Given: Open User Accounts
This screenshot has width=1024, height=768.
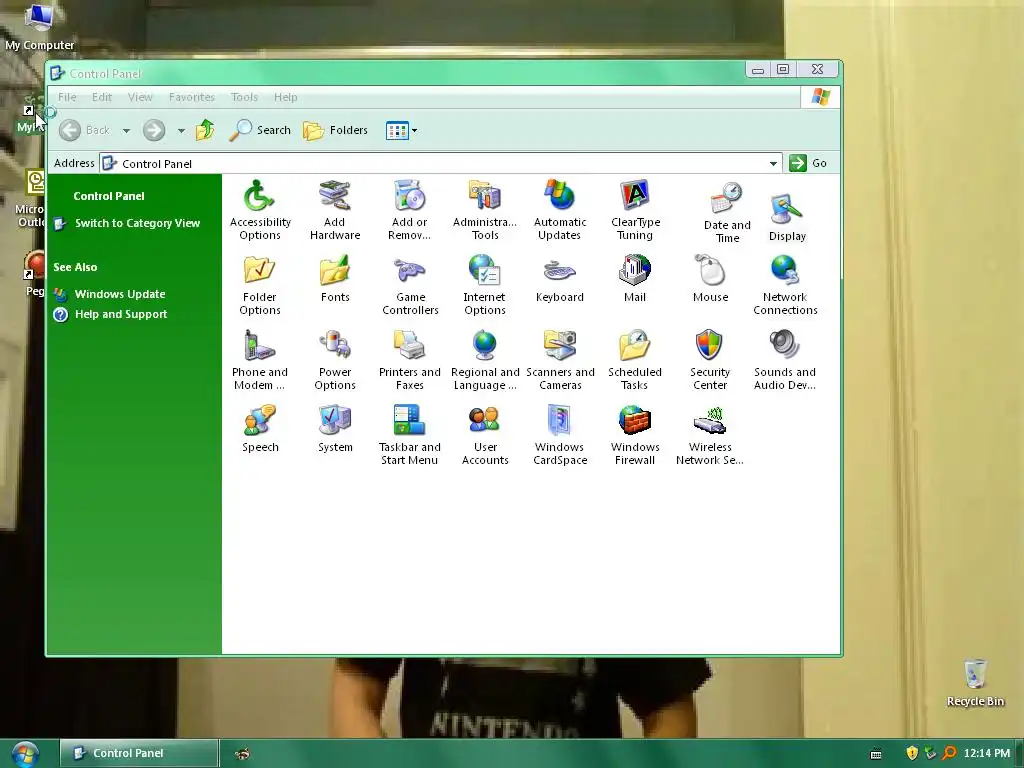Looking at the screenshot, I should pyautogui.click(x=485, y=435).
